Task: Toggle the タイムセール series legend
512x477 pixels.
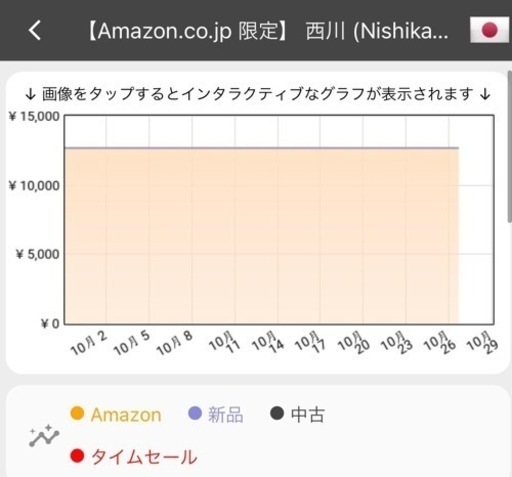Action: pos(134,456)
